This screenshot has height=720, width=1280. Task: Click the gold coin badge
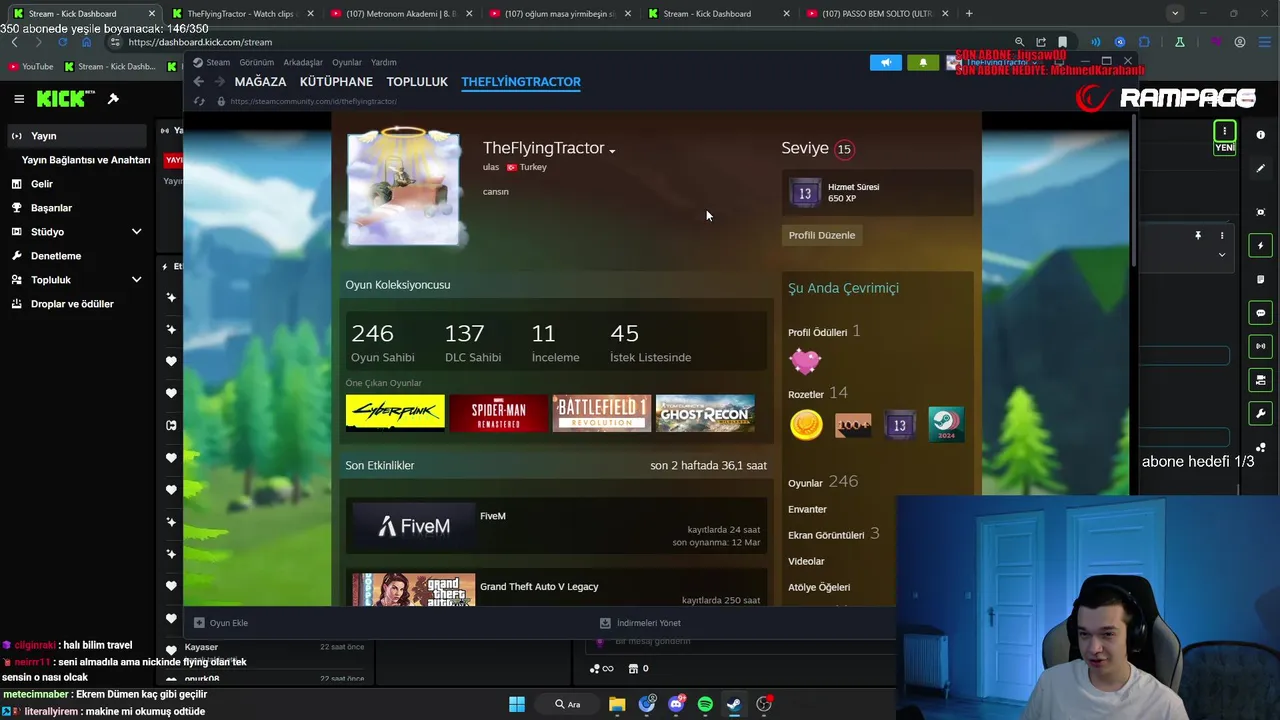806,425
